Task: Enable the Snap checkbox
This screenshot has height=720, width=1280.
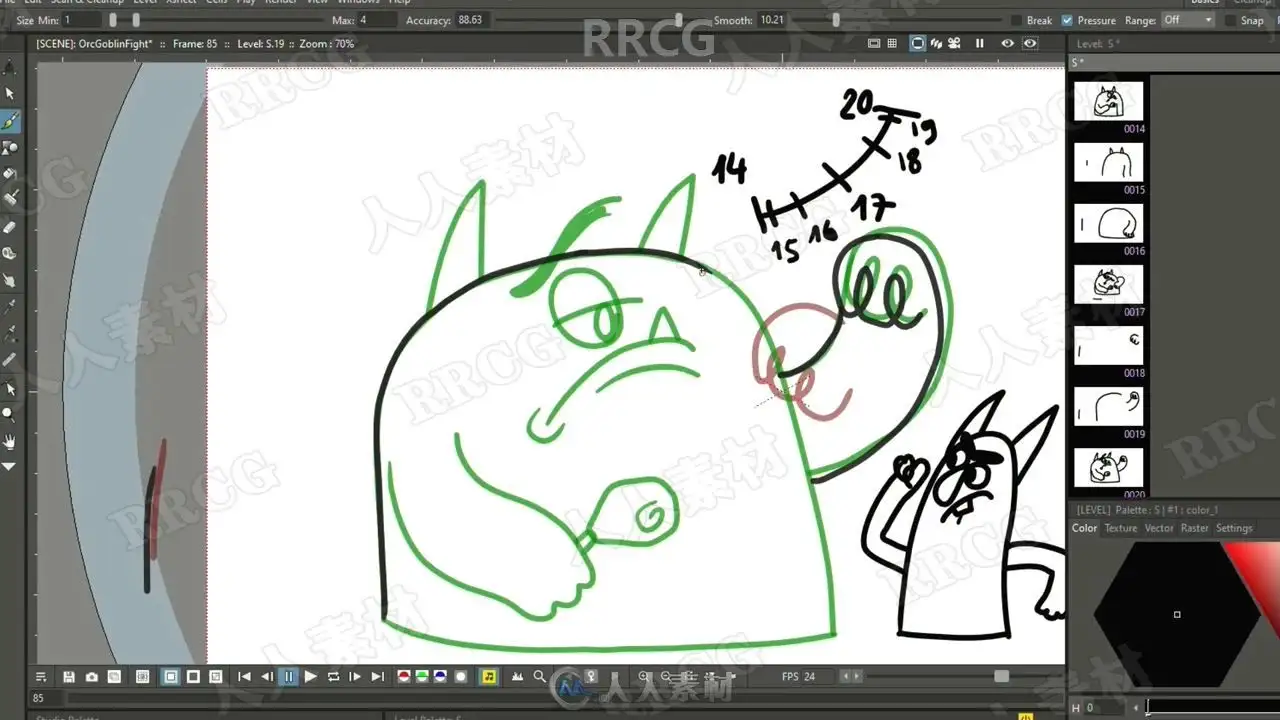Action: (x=1230, y=20)
